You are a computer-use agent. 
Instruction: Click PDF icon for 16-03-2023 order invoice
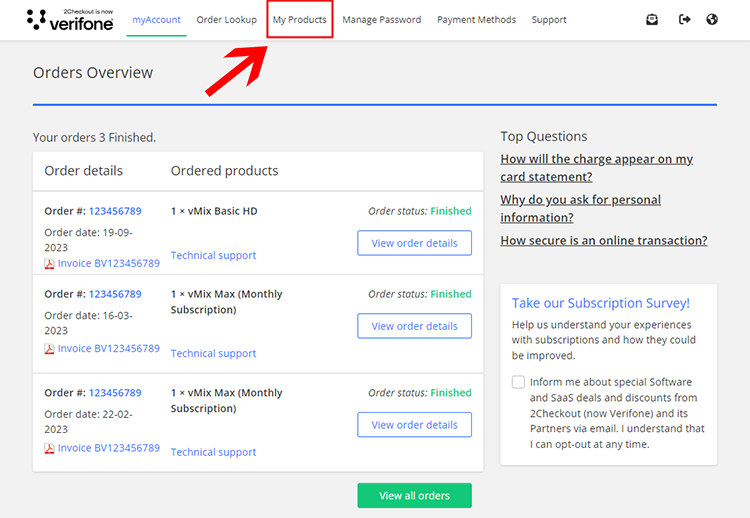49,349
